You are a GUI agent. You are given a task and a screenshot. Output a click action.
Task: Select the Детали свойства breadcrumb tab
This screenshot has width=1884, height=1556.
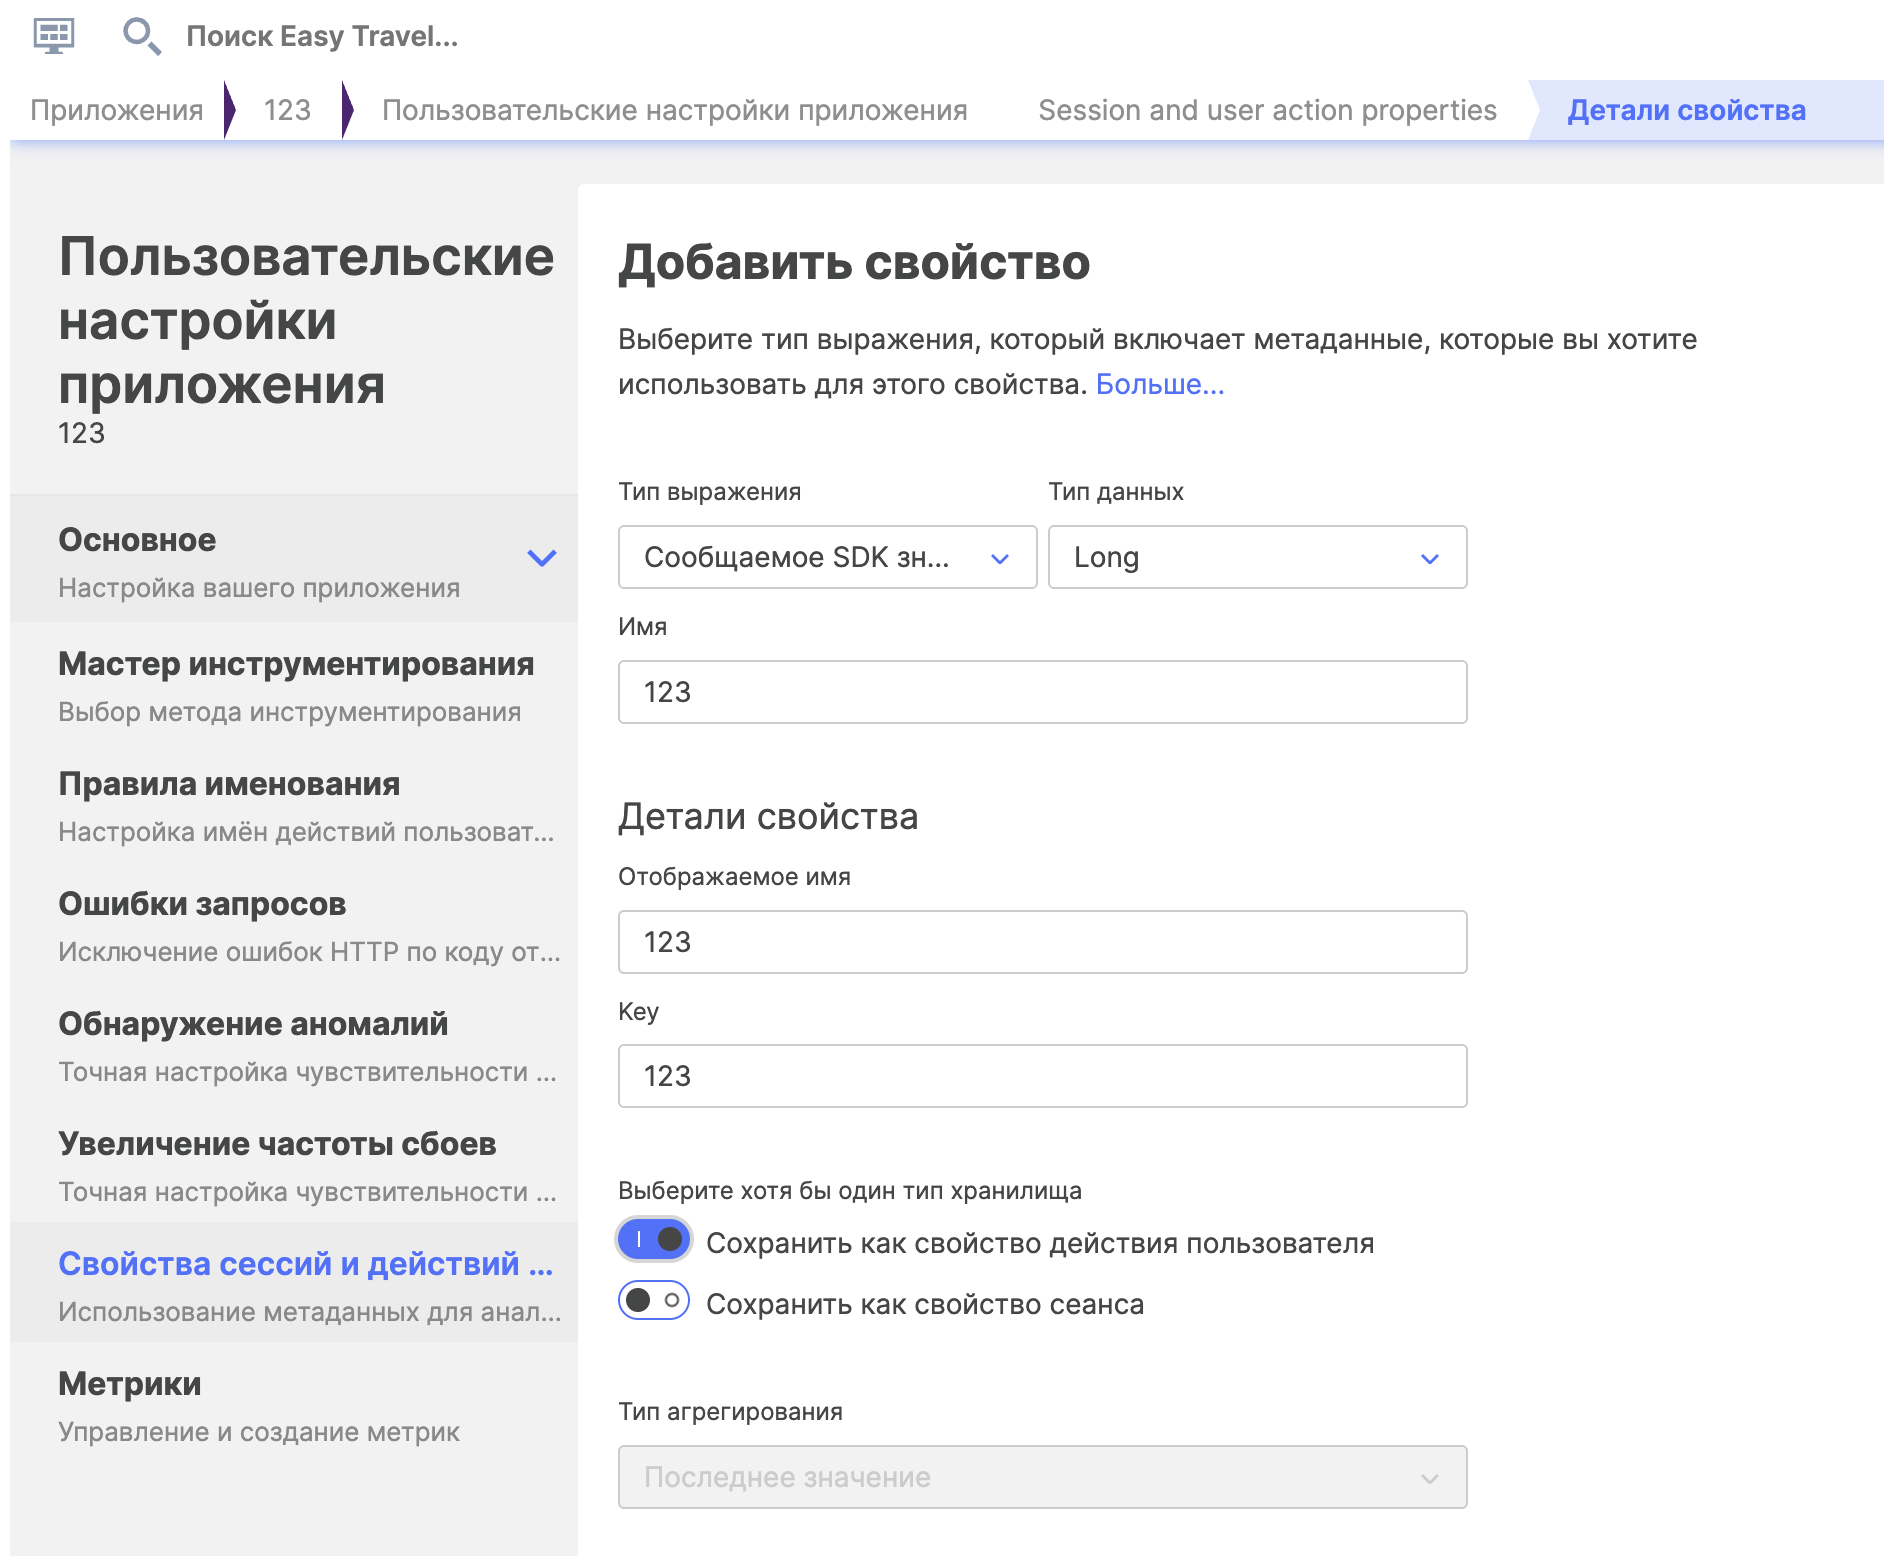[x=1686, y=110]
